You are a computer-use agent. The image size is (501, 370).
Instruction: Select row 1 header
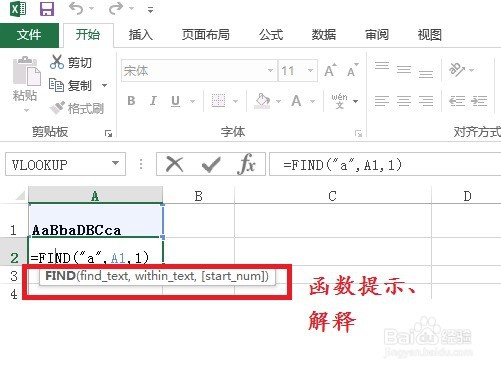coord(13,221)
